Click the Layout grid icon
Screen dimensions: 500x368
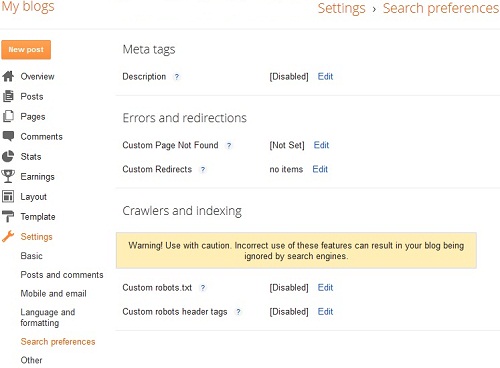pyautogui.click(x=8, y=196)
